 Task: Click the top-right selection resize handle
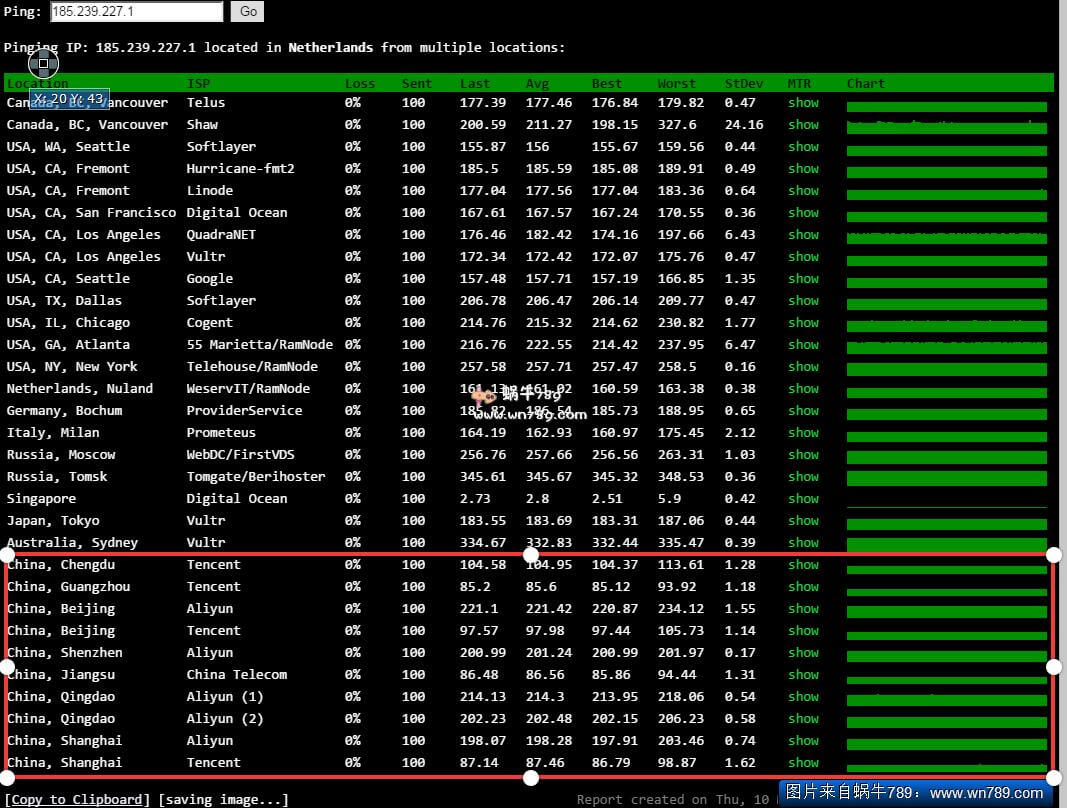[1053, 554]
